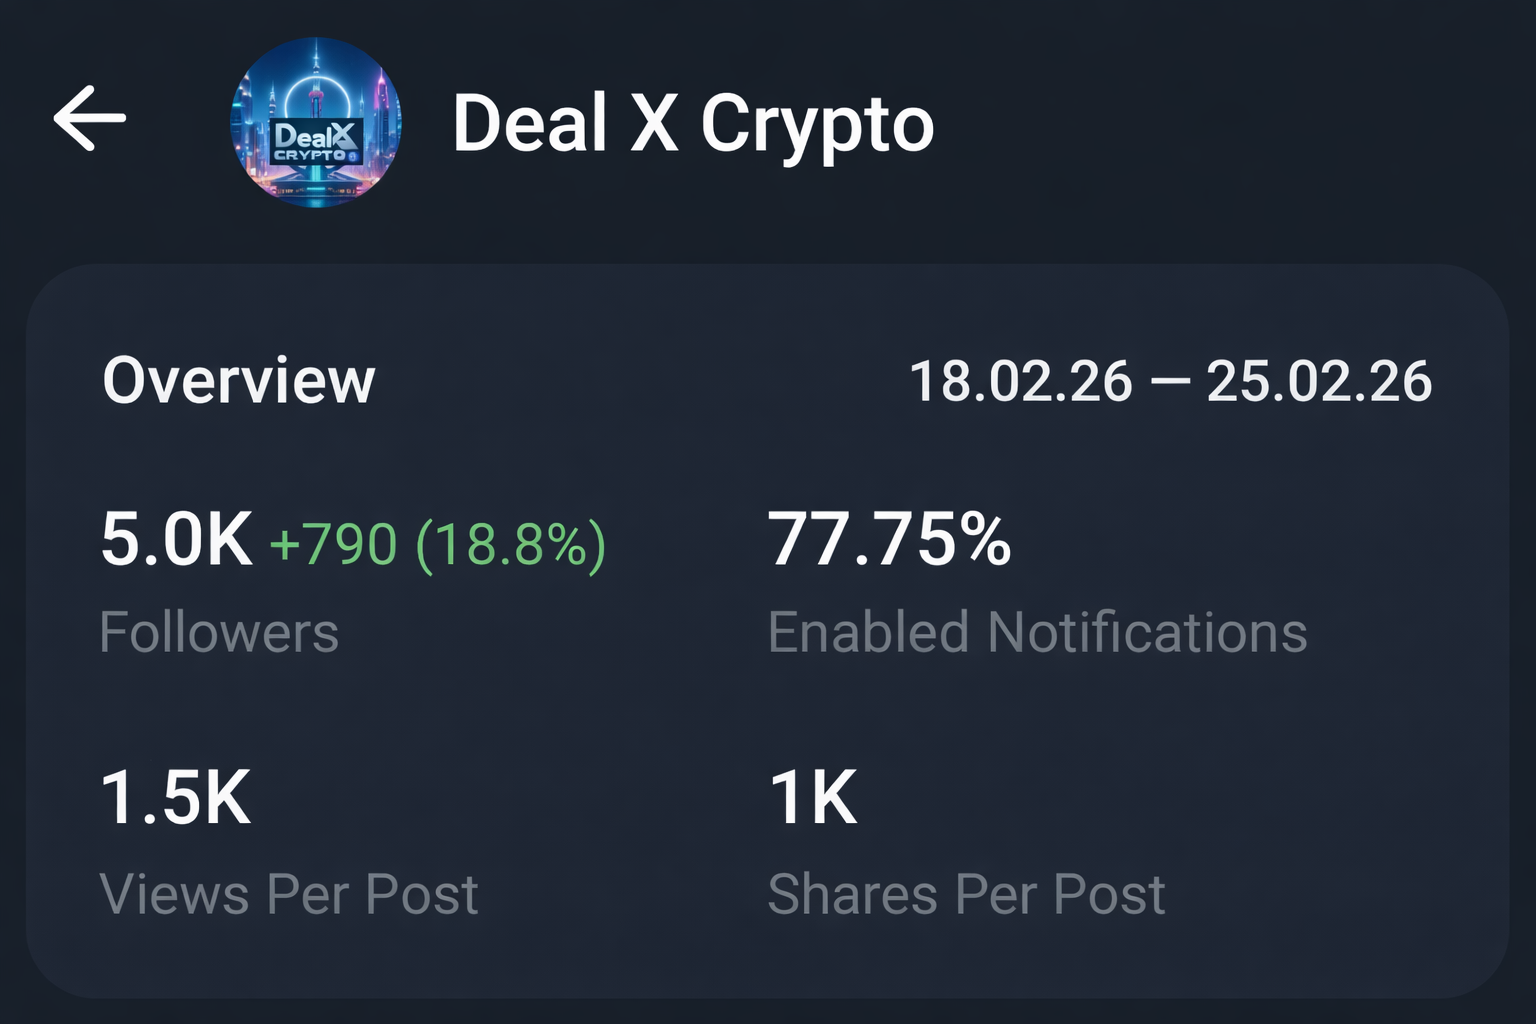Click the green +790 growth indicator
The image size is (1536, 1024).
330,543
